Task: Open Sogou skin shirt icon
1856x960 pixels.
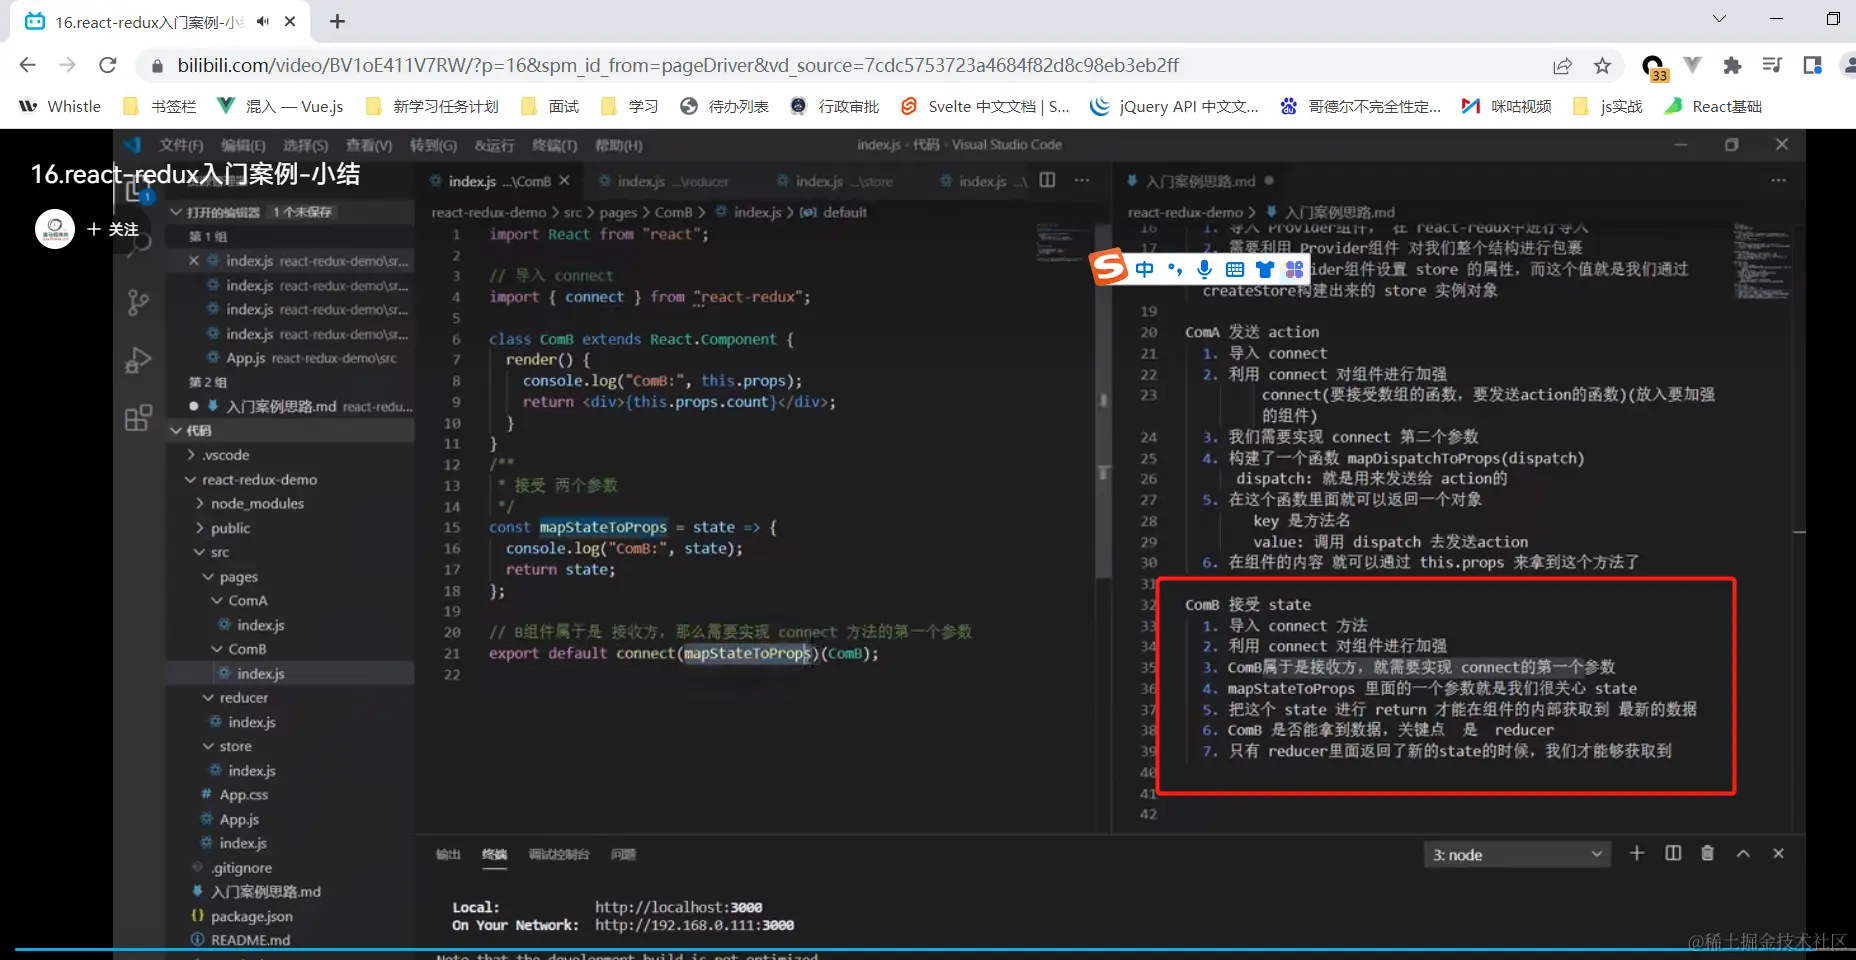Action: (1265, 269)
